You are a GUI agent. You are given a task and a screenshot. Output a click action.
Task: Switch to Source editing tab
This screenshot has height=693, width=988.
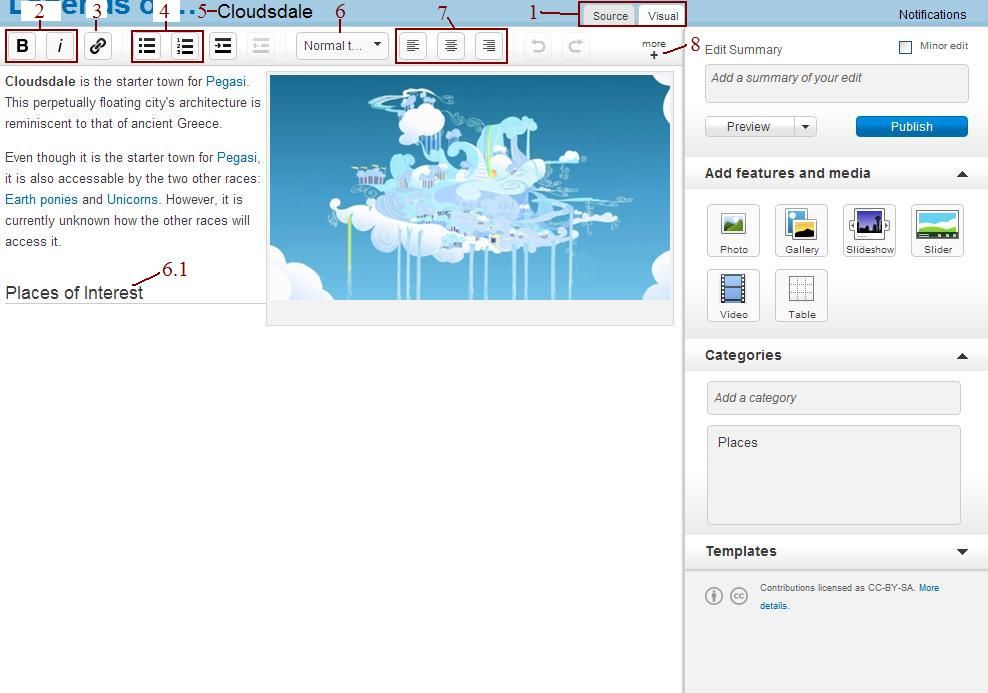point(610,16)
